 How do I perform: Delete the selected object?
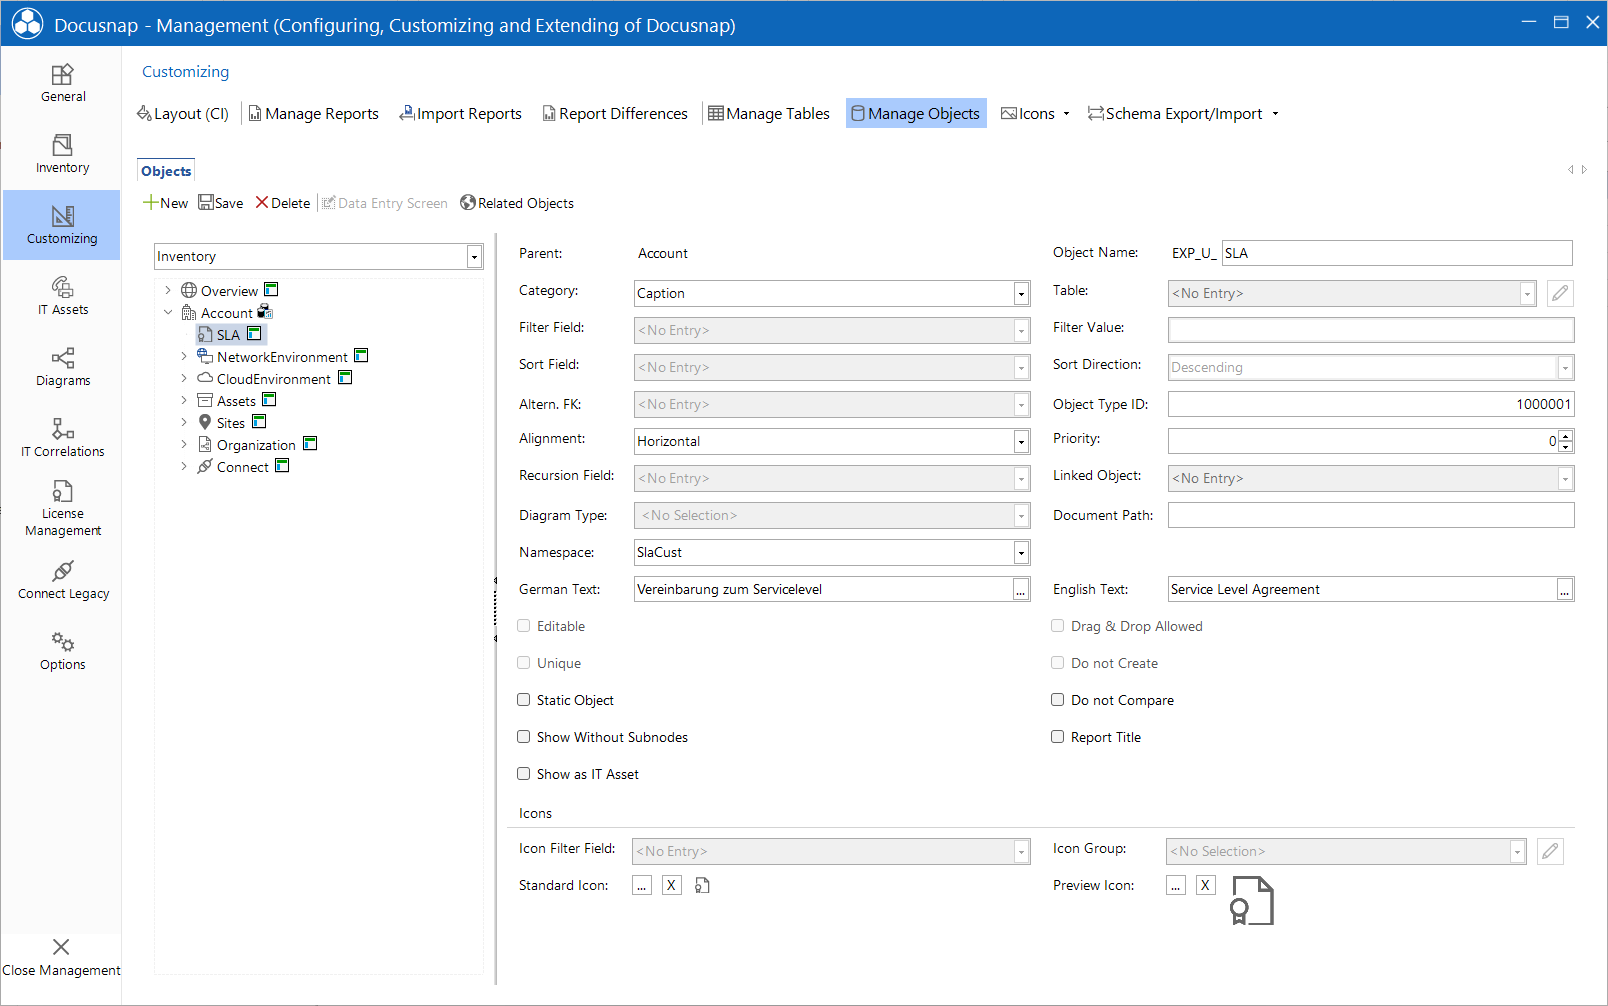[283, 203]
